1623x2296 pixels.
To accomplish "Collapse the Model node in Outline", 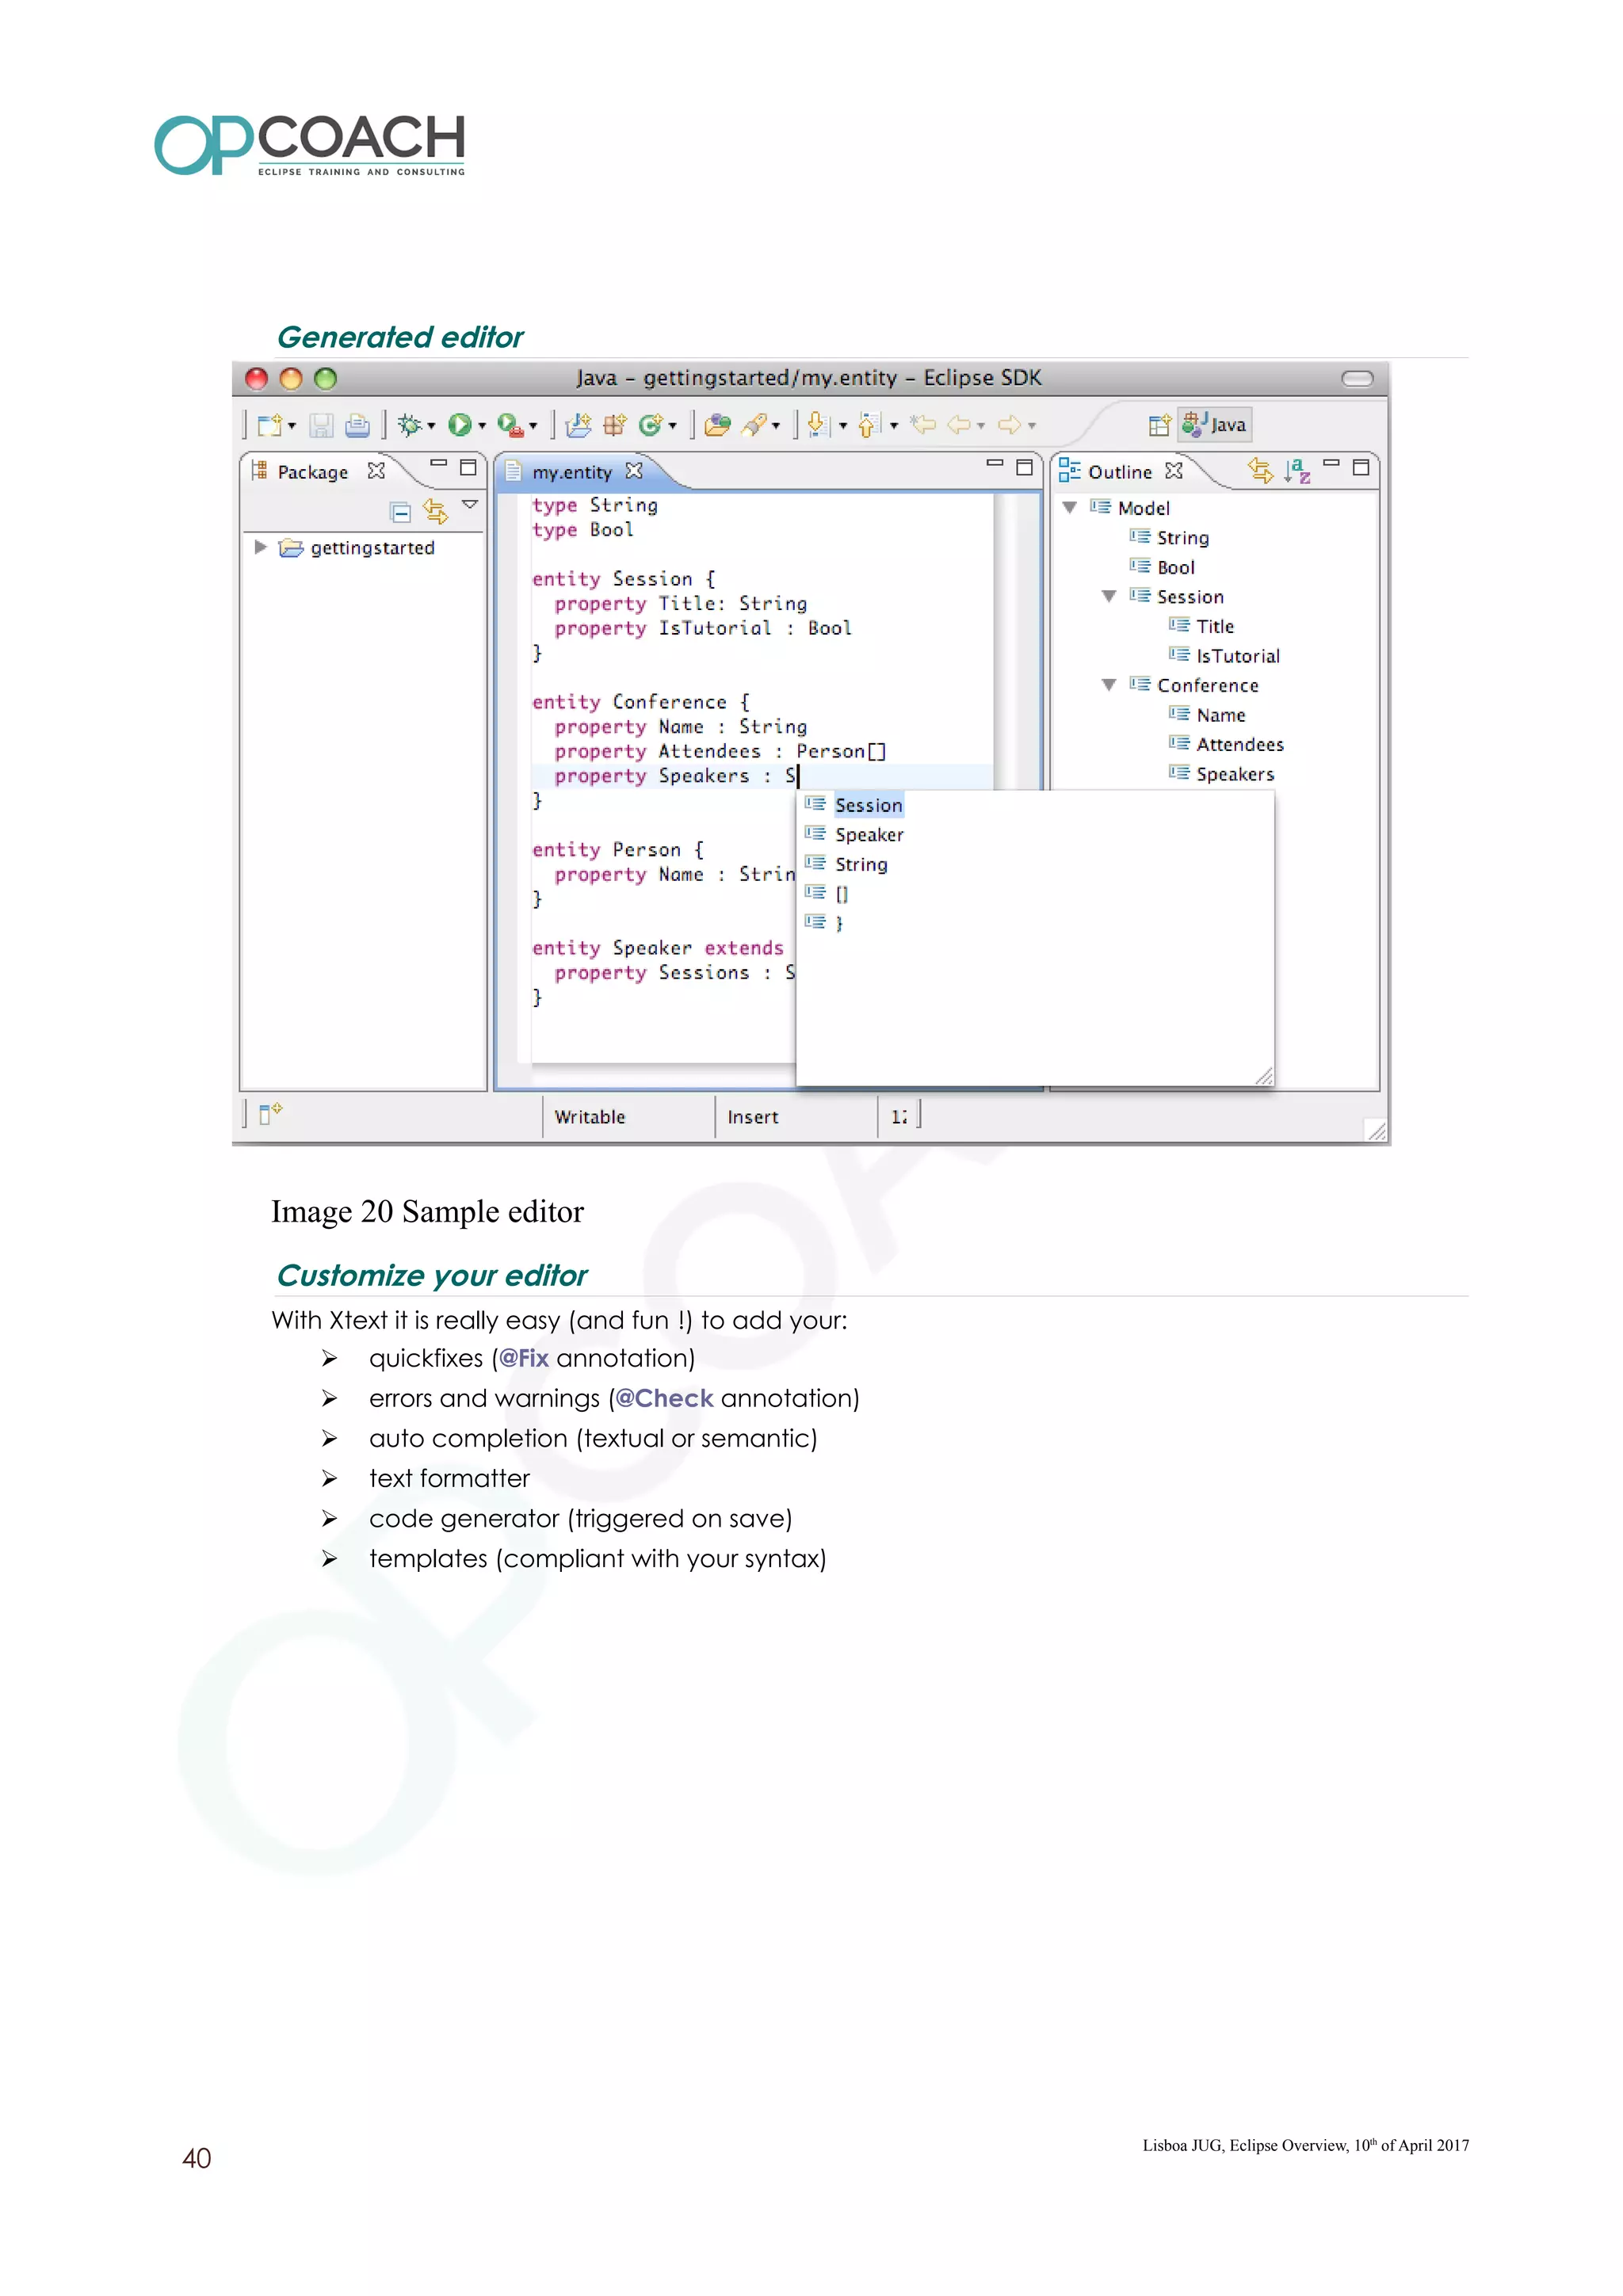I will coord(1069,508).
